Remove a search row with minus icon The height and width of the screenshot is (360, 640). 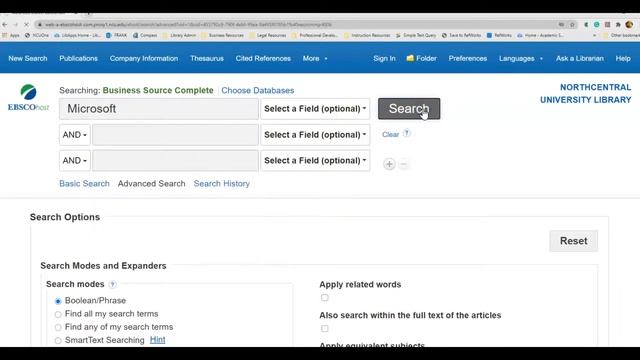pos(403,164)
